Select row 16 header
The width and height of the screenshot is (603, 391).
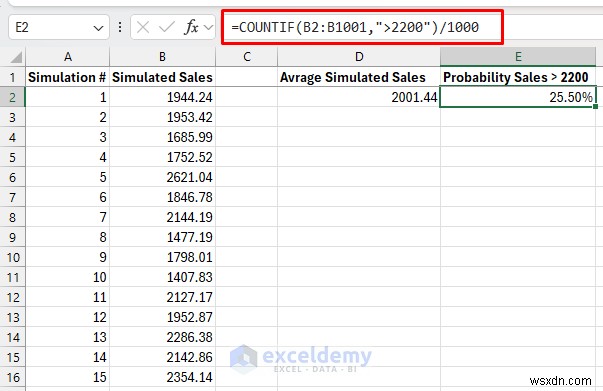tap(12, 377)
